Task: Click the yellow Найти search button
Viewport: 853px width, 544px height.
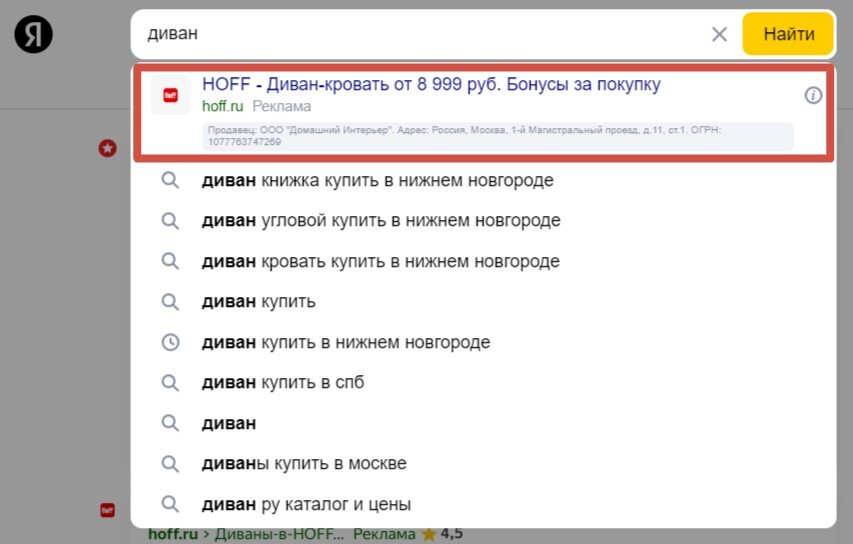Action: [788, 34]
